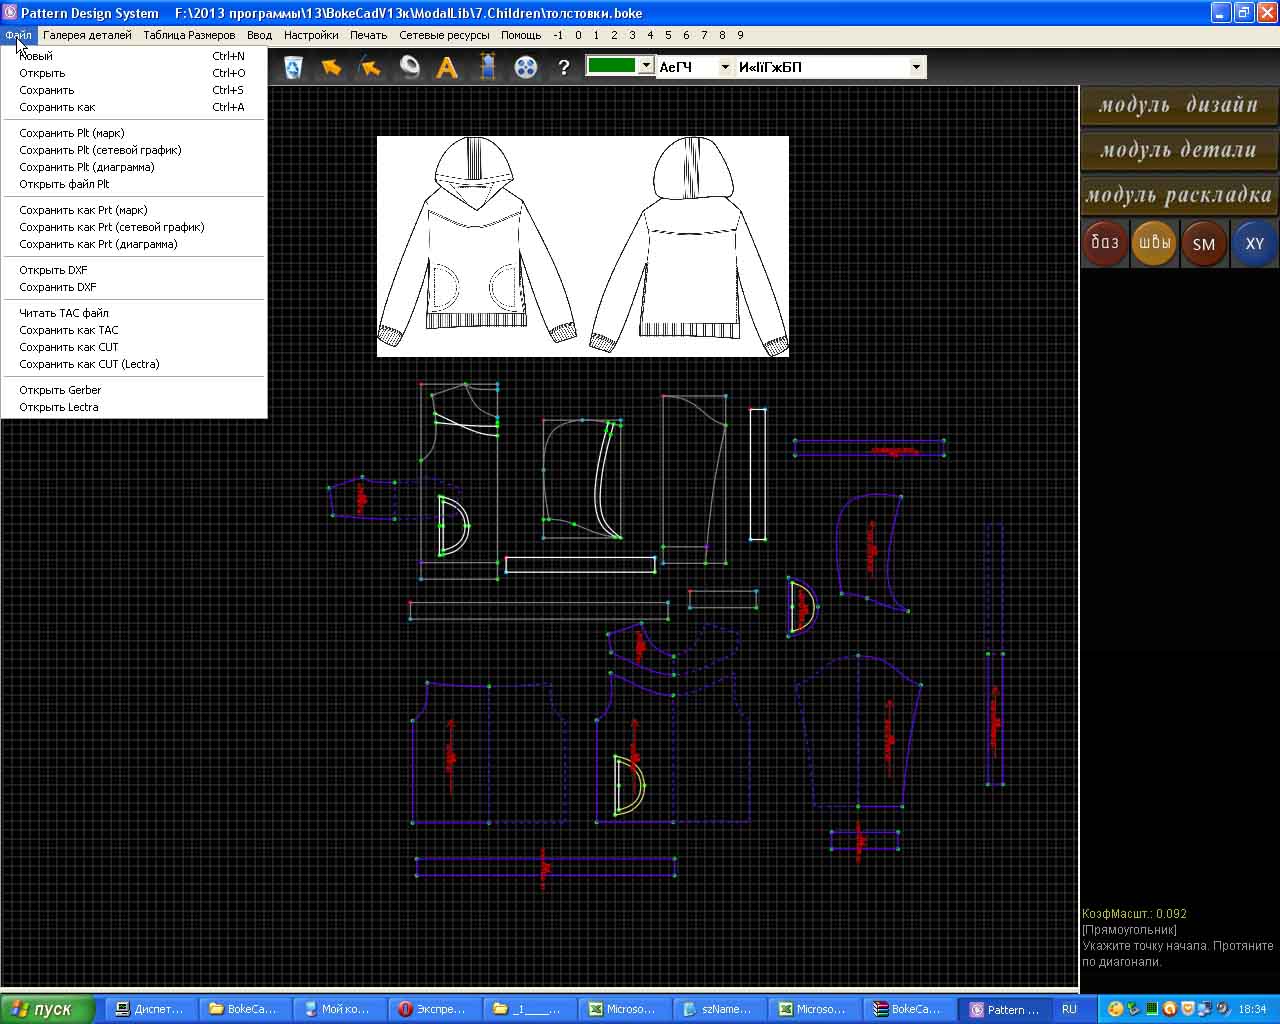
Task: Switch to 'модуль дизайн' module
Action: tap(1178, 105)
